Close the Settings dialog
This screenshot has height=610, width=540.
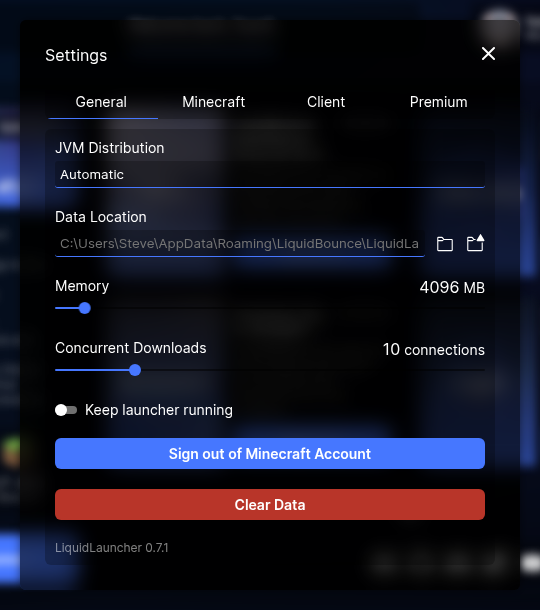pos(488,54)
